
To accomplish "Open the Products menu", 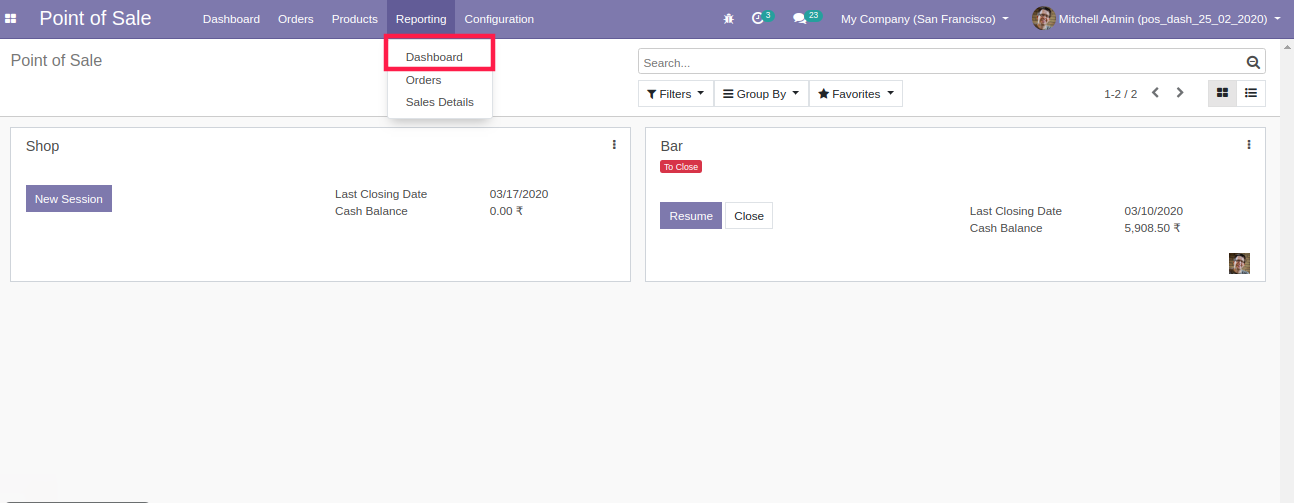I will click(x=355, y=19).
